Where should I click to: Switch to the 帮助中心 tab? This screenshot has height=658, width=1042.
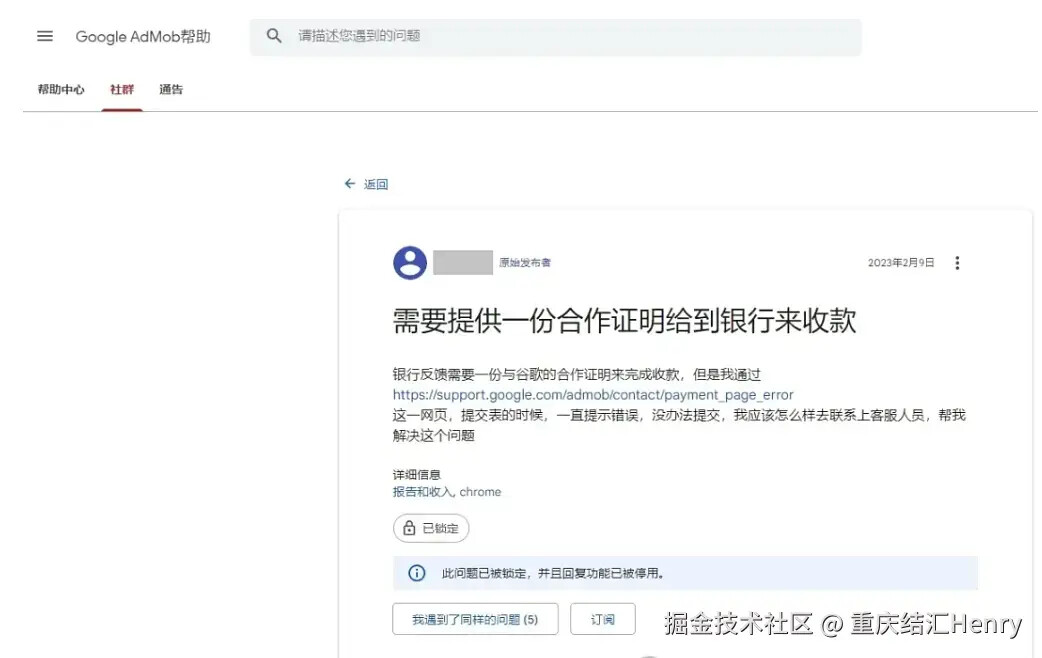61,90
